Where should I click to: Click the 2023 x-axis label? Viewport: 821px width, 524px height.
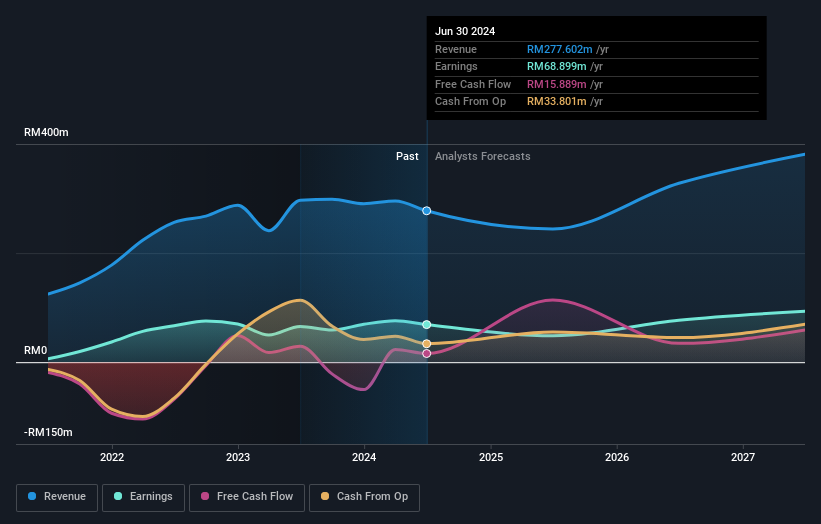[238, 457]
